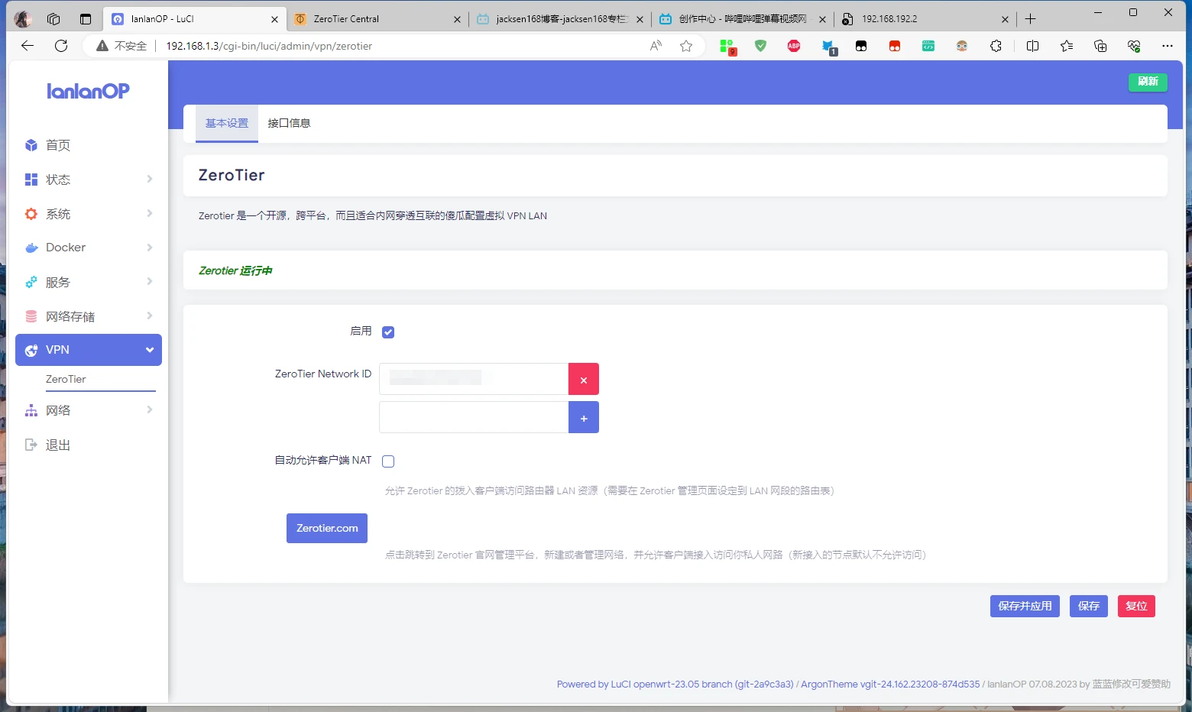Click the 保存并应用 button
Viewport: 1192px width, 712px height.
[x=1025, y=606]
